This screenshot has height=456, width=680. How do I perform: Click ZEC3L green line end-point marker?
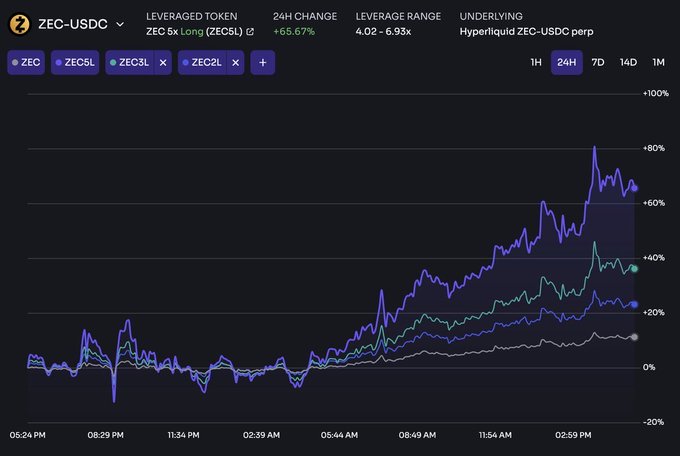[634, 269]
